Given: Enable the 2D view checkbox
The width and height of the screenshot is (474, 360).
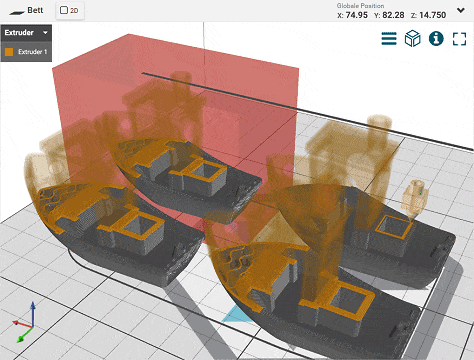Looking at the screenshot, I should pos(64,10).
